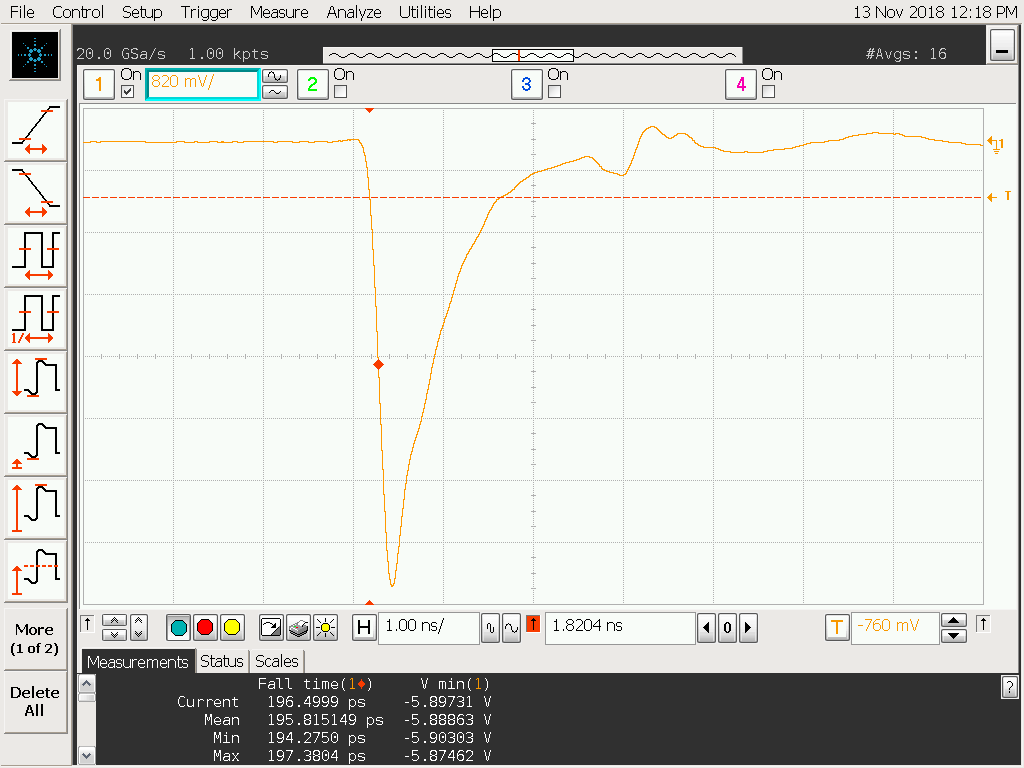Click the teal Run button

pyautogui.click(x=178, y=628)
